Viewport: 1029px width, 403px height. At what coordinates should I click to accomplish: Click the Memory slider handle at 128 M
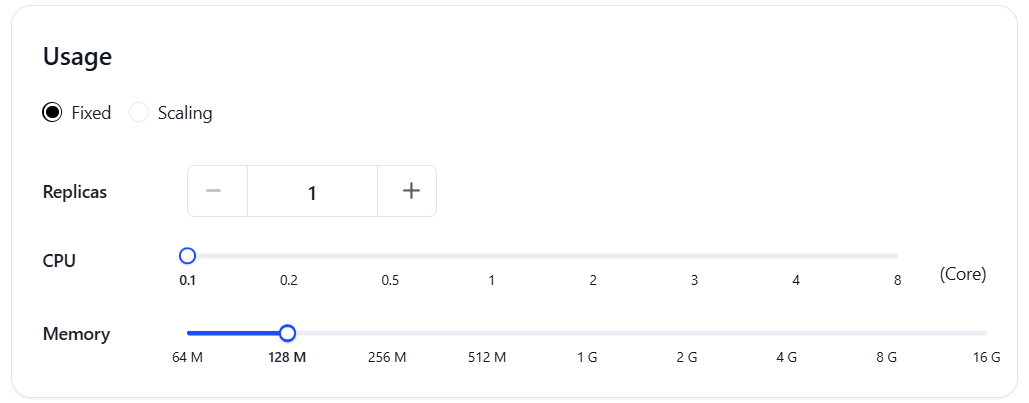click(x=287, y=333)
